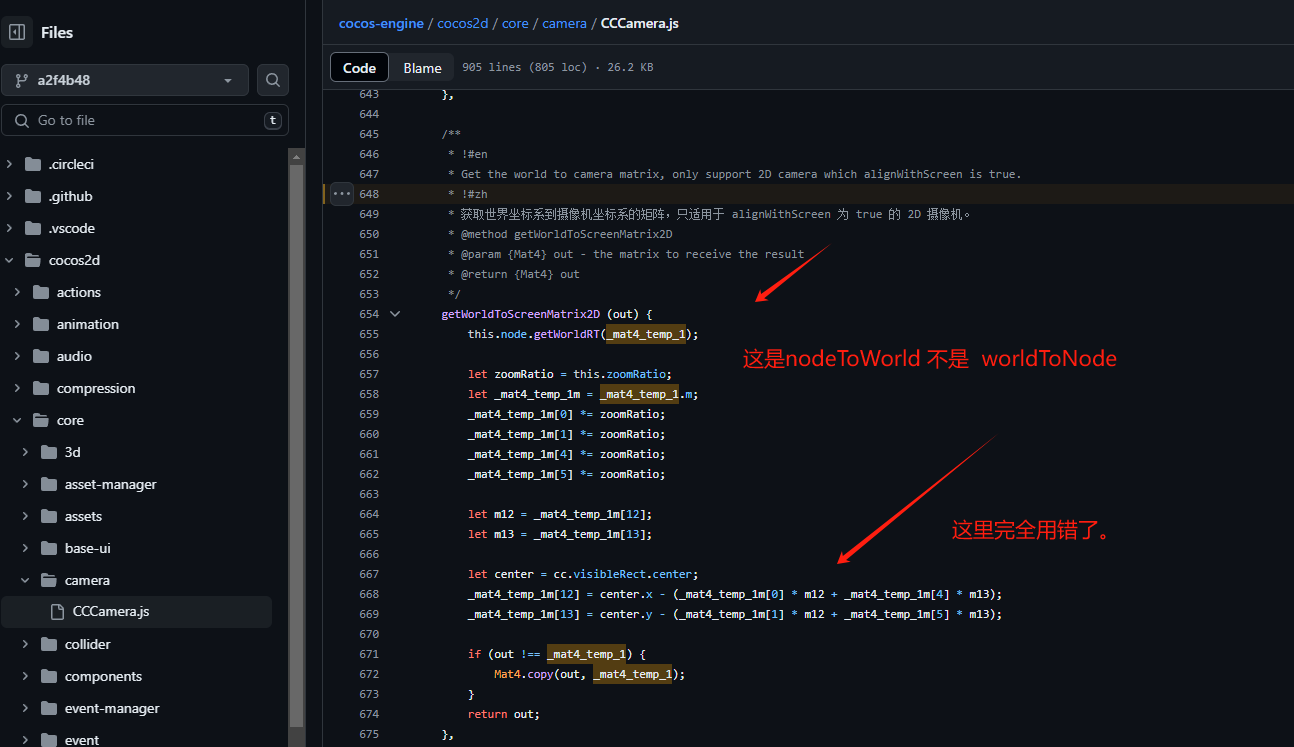Click the audio folder icon

41,356
